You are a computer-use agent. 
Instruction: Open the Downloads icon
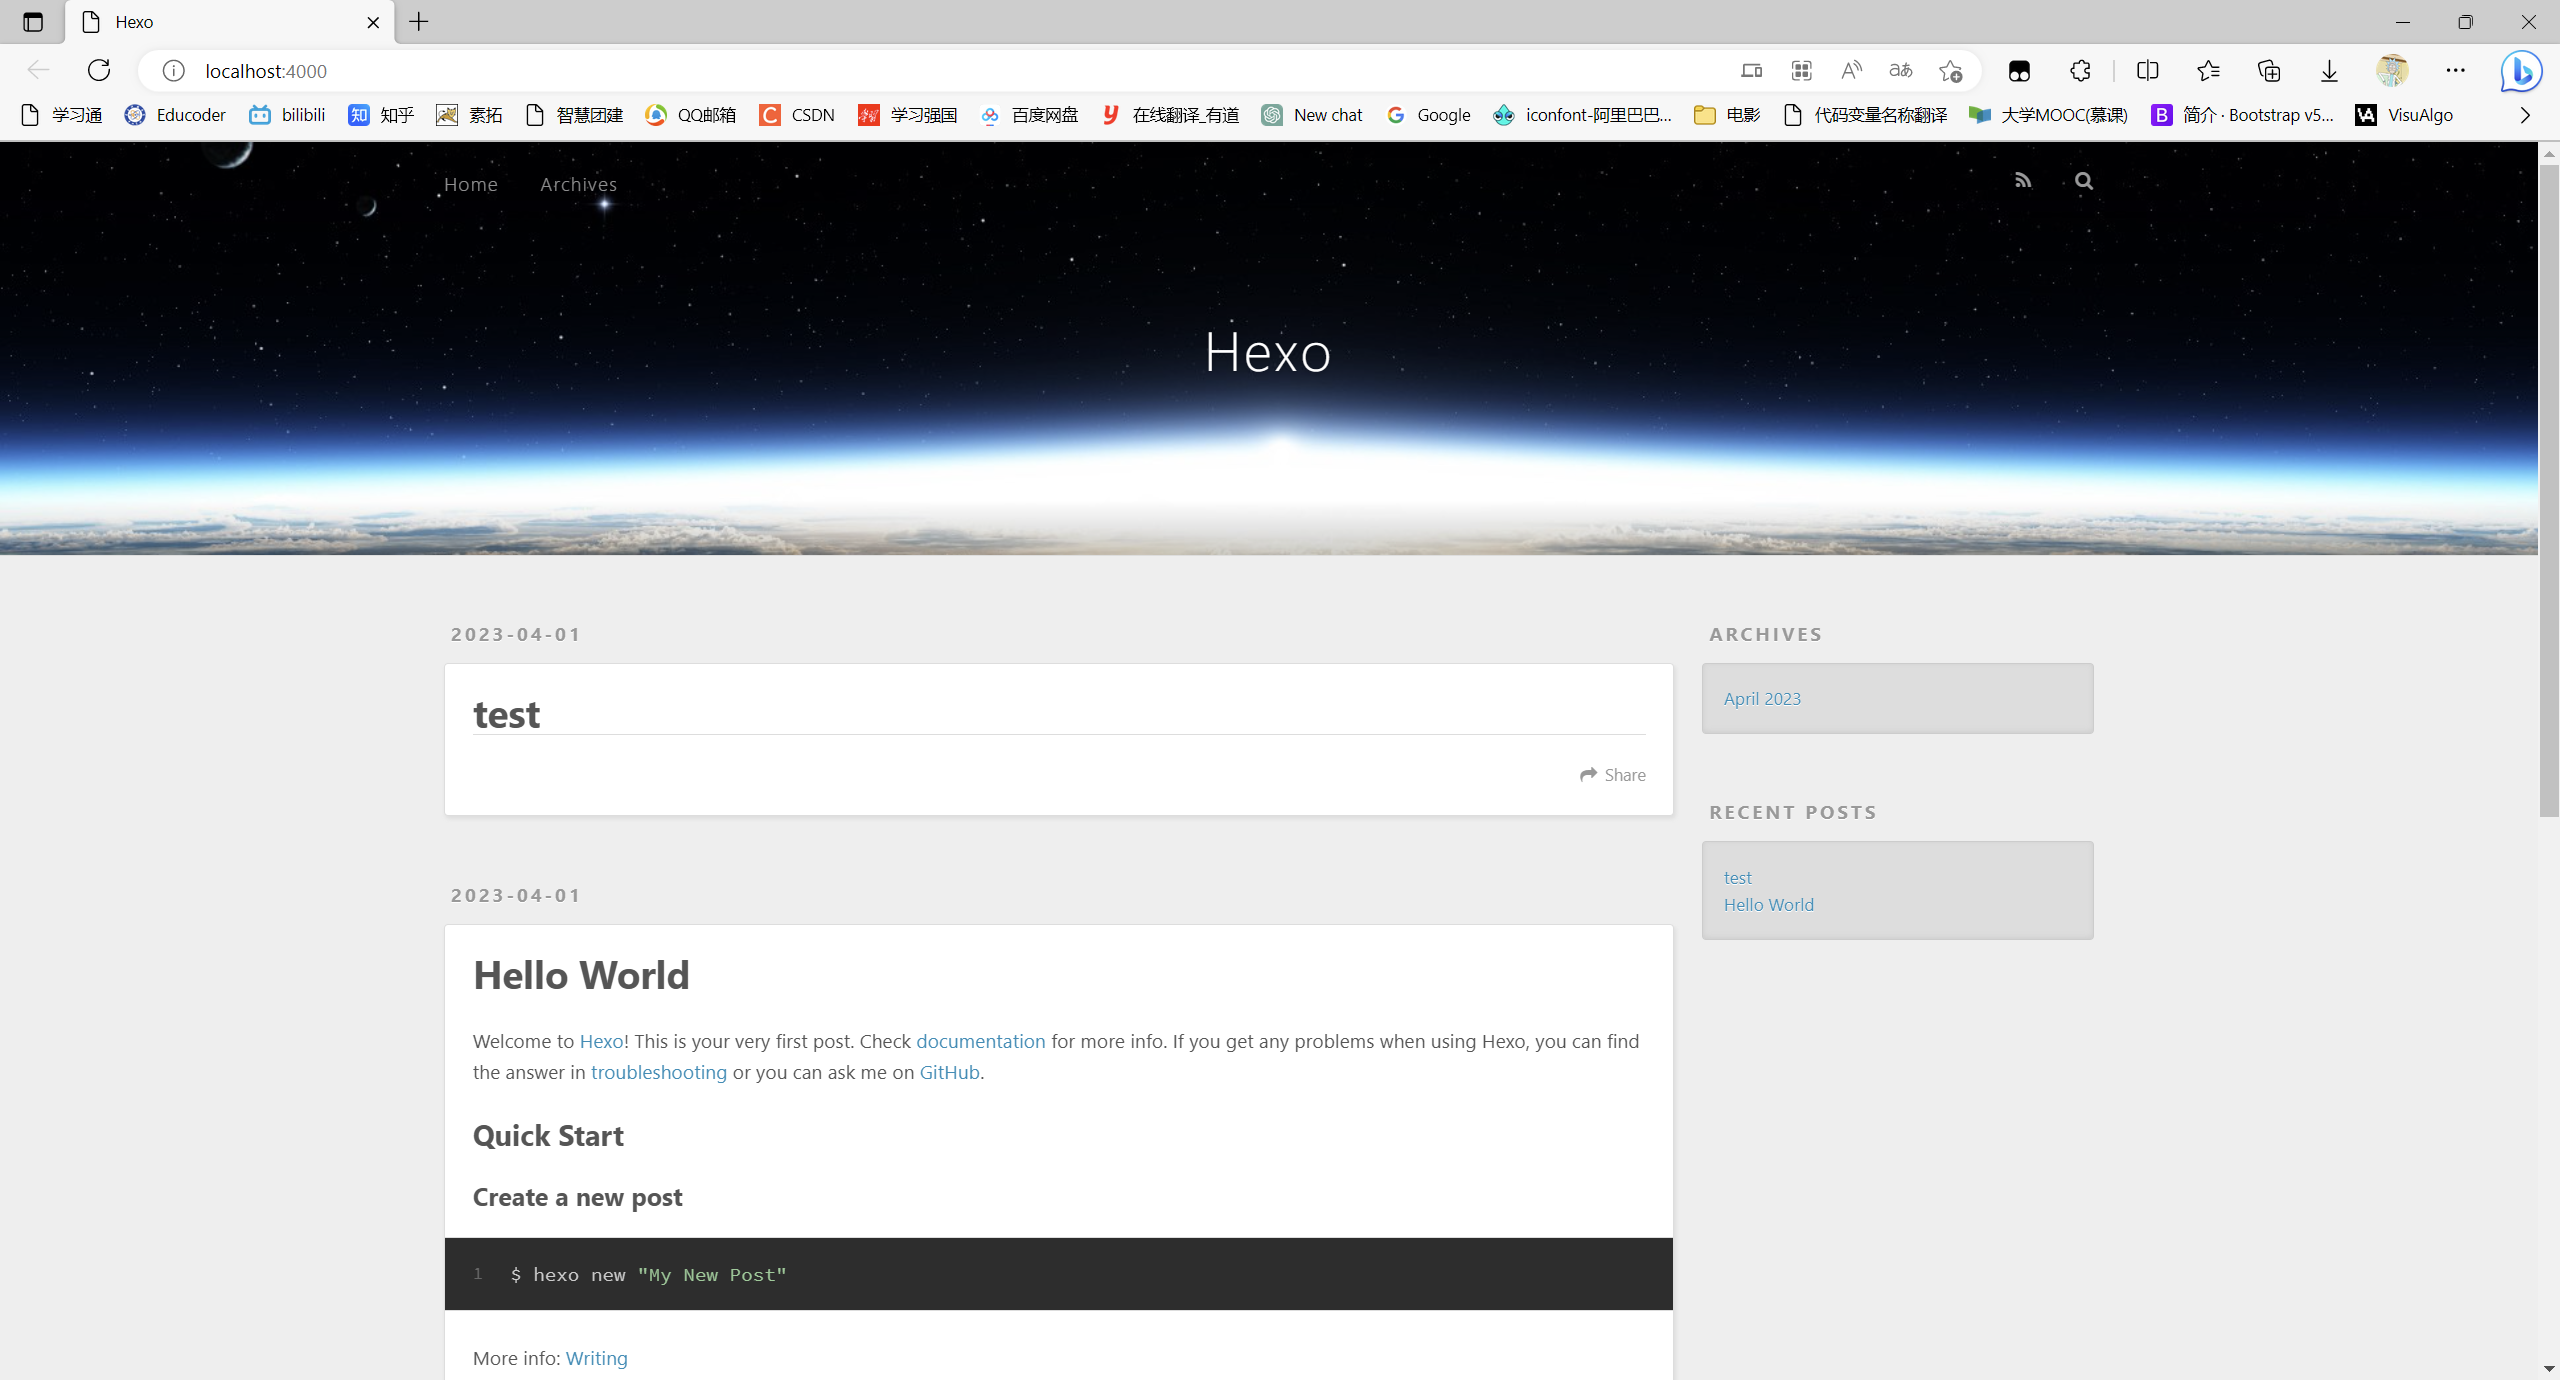(2329, 71)
